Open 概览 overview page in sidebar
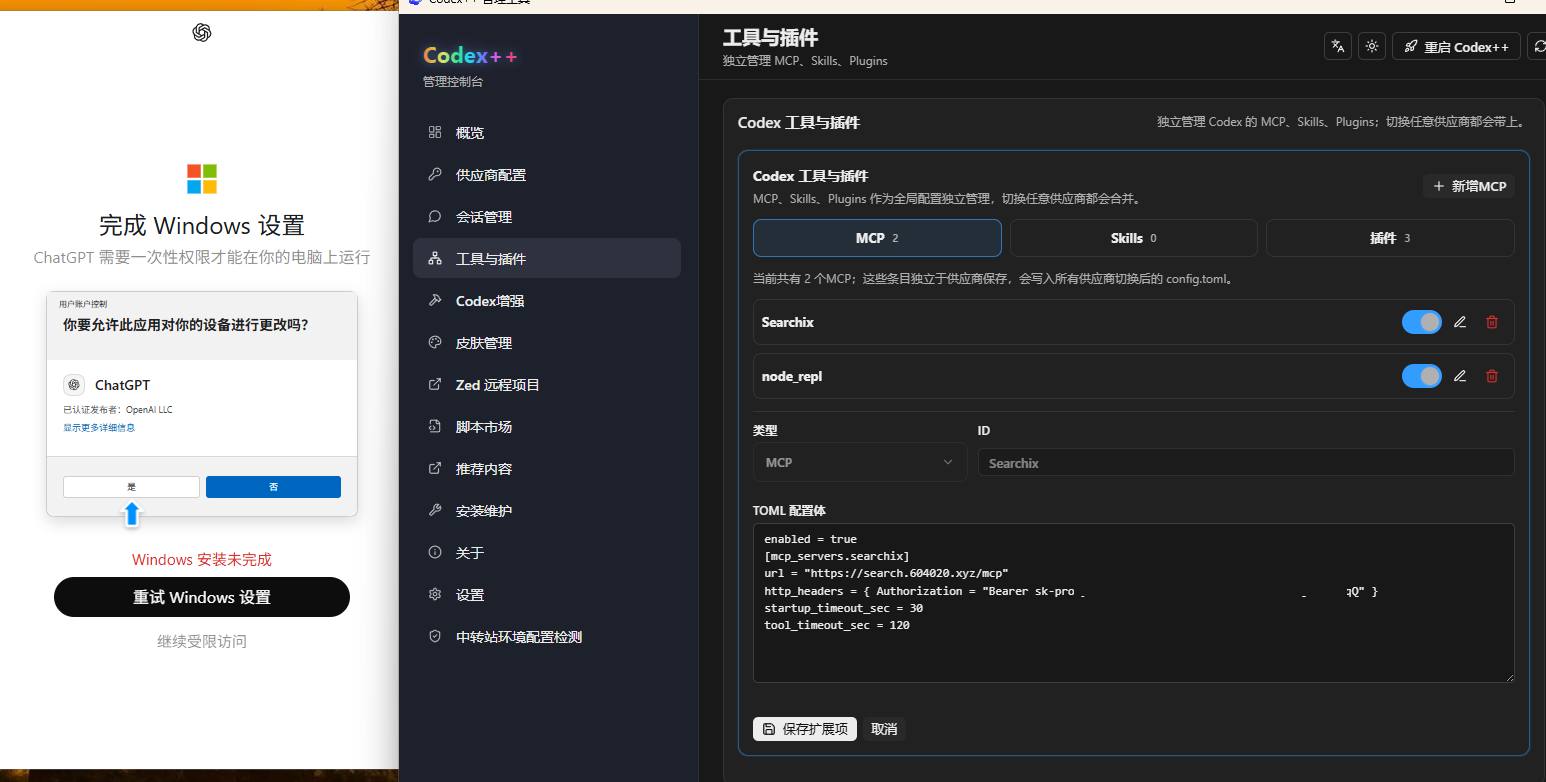This screenshot has height=782, width=1546. [546, 133]
